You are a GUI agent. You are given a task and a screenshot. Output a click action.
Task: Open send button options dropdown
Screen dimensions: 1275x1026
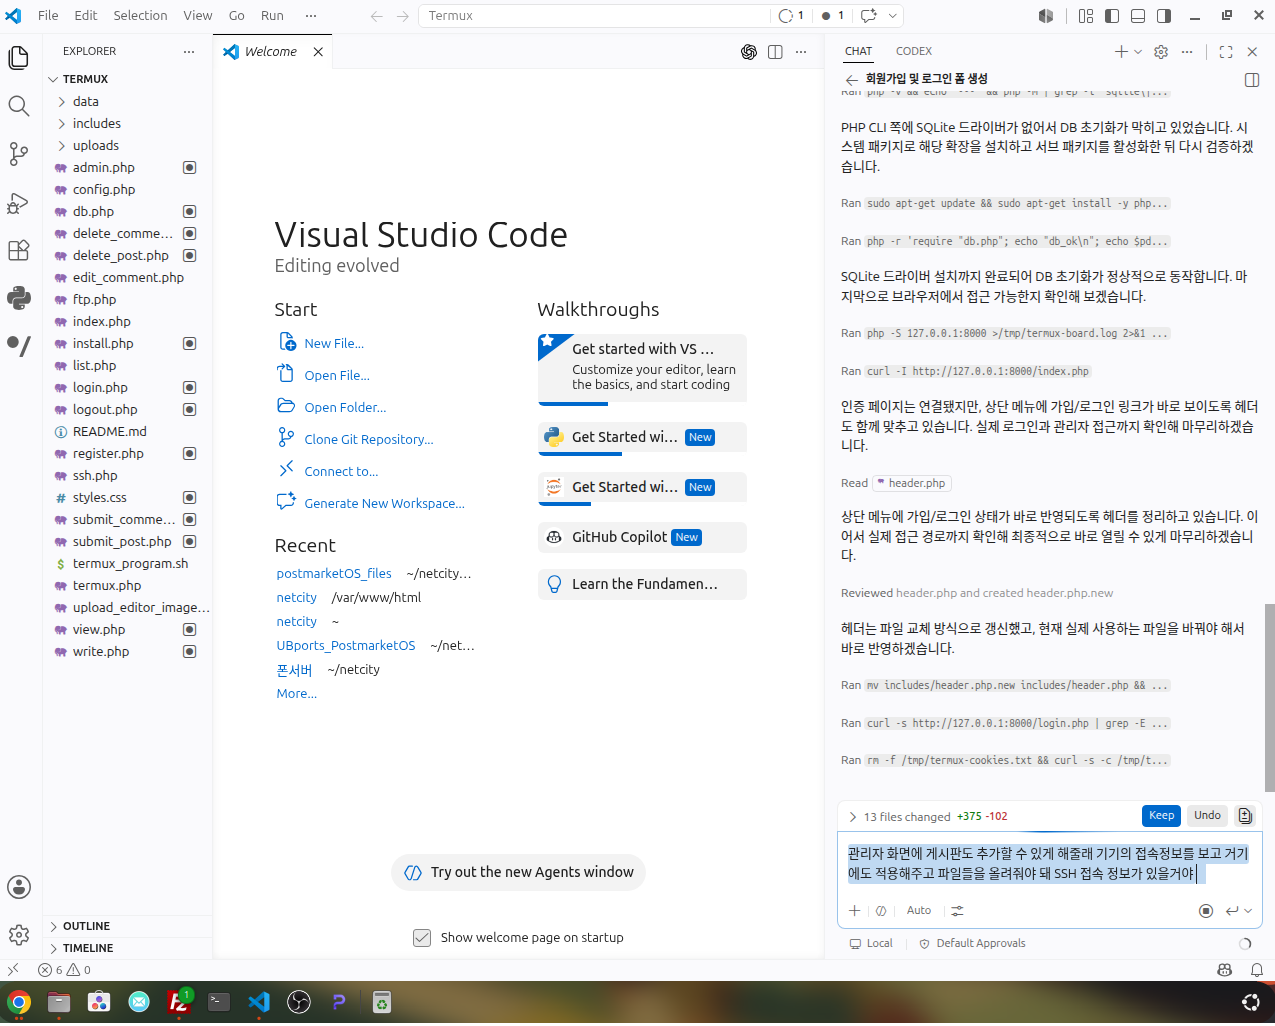pyautogui.click(x=1248, y=911)
